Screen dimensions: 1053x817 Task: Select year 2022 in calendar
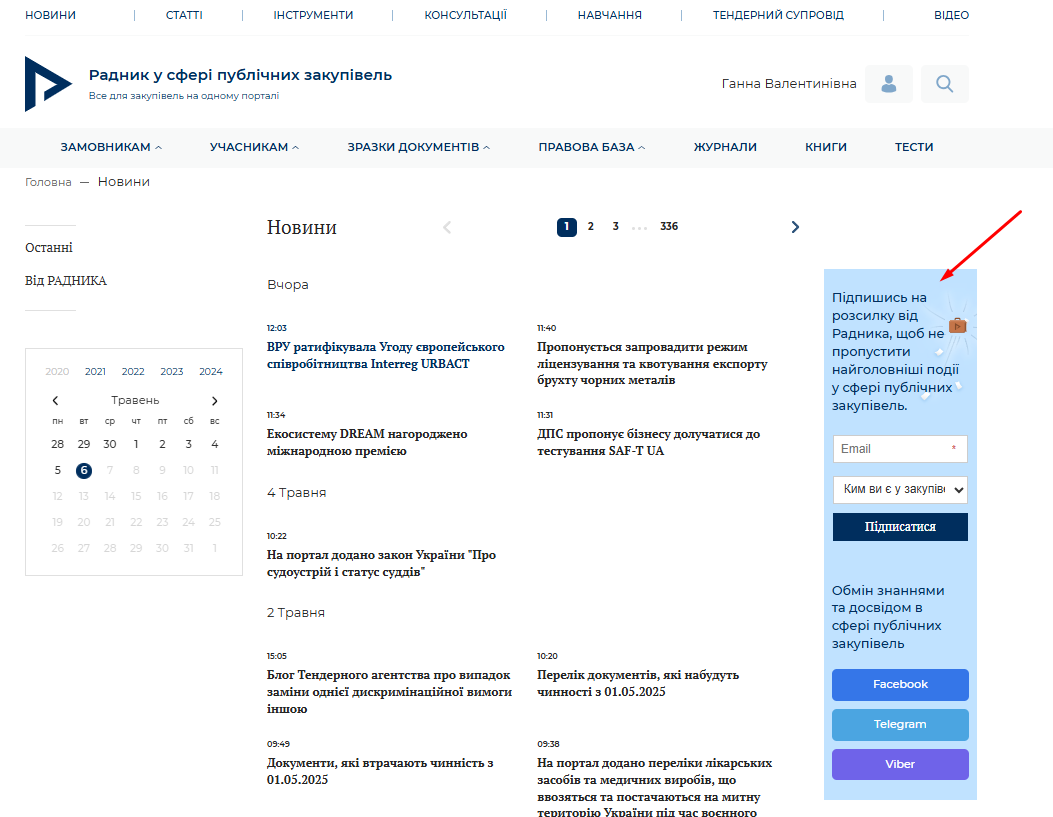coord(133,371)
